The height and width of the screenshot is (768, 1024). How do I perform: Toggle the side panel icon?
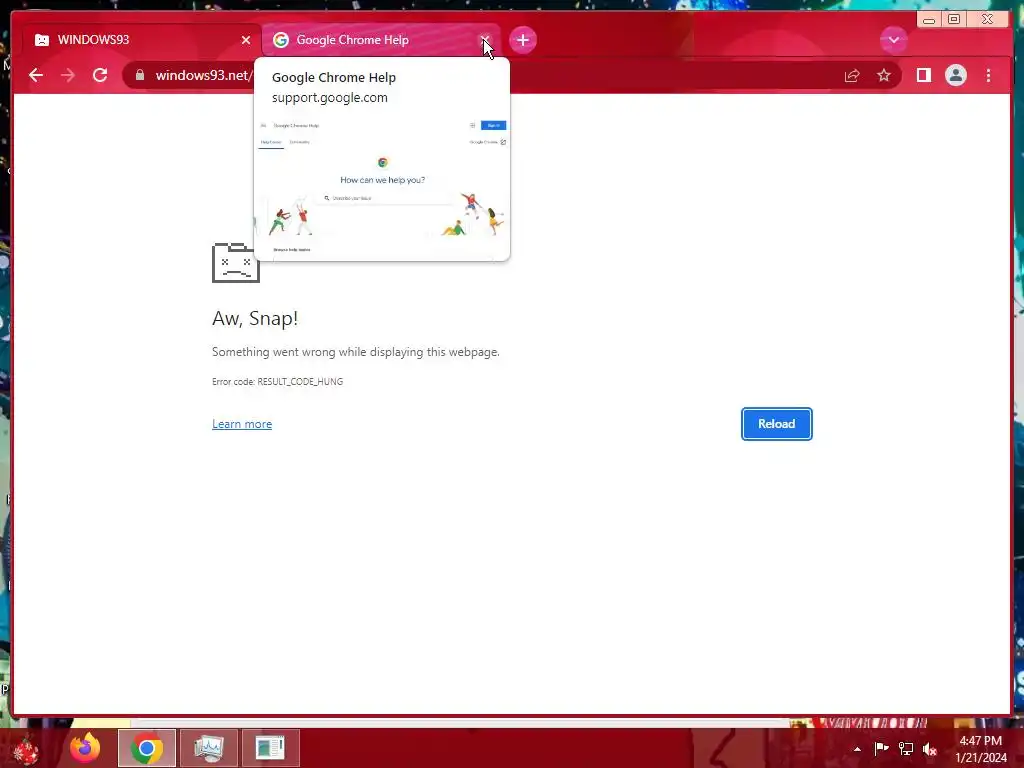[x=923, y=76]
